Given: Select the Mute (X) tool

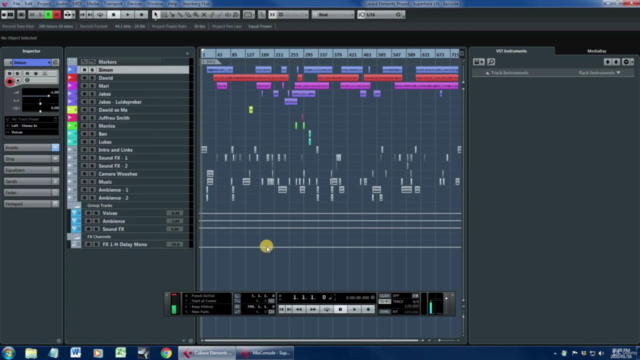Looking at the screenshot, I should pyautogui.click(x=204, y=15).
